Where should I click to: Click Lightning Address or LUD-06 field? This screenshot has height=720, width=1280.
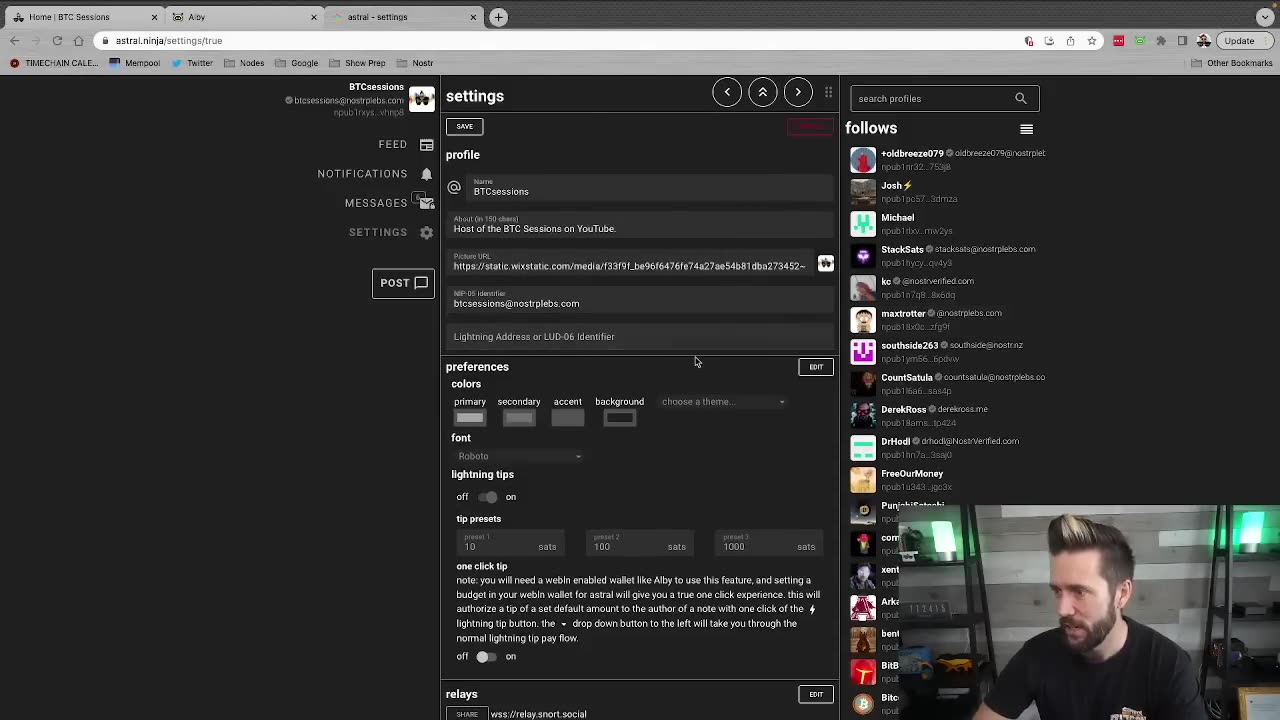tap(640, 337)
